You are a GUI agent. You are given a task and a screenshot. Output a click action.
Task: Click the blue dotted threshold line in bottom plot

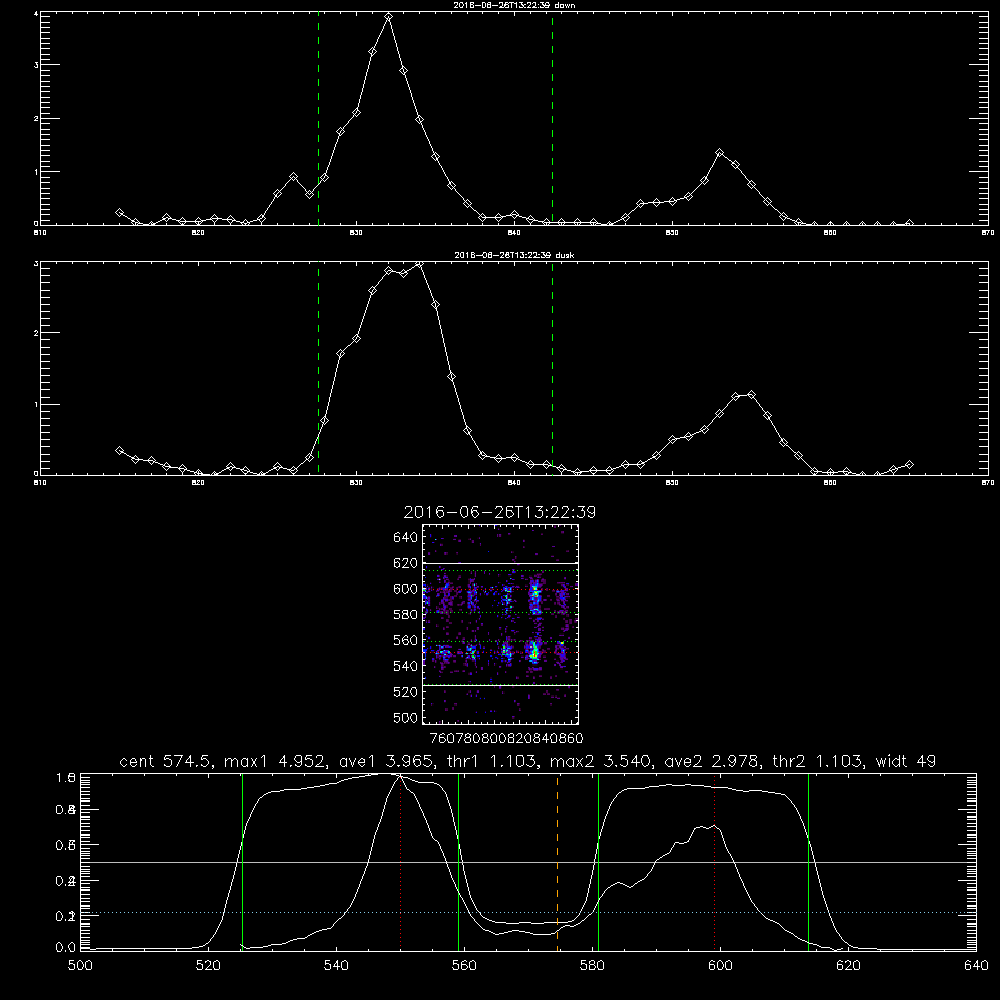(x=528, y=913)
